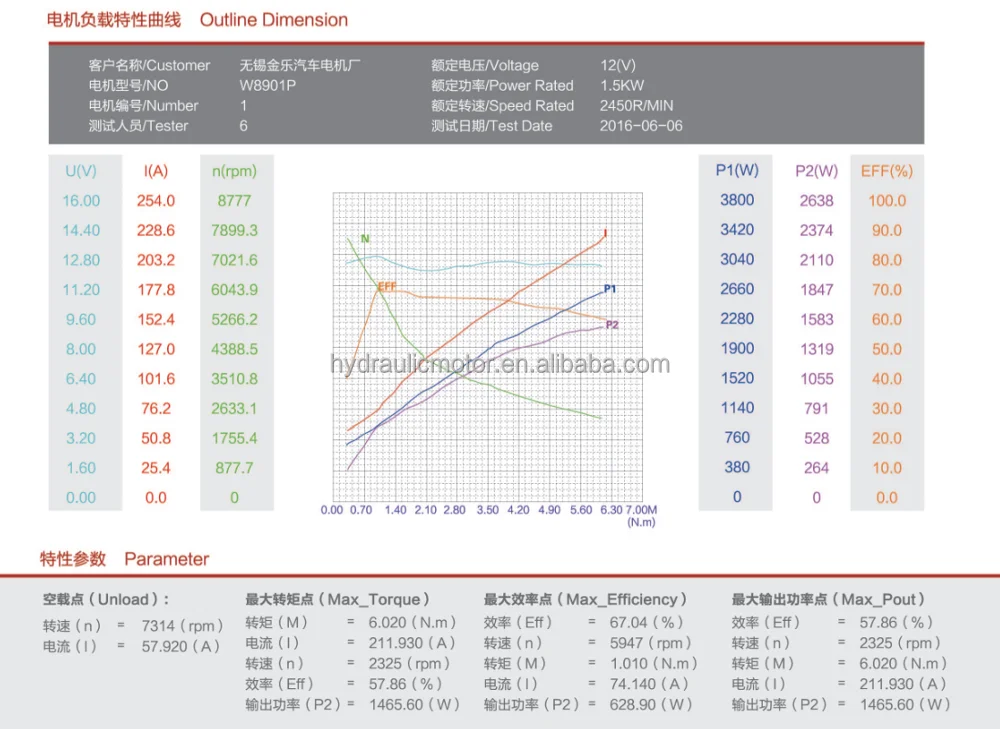The height and width of the screenshot is (729, 1000).
Task: Click the 'U(V)' column header
Action: tap(81, 171)
